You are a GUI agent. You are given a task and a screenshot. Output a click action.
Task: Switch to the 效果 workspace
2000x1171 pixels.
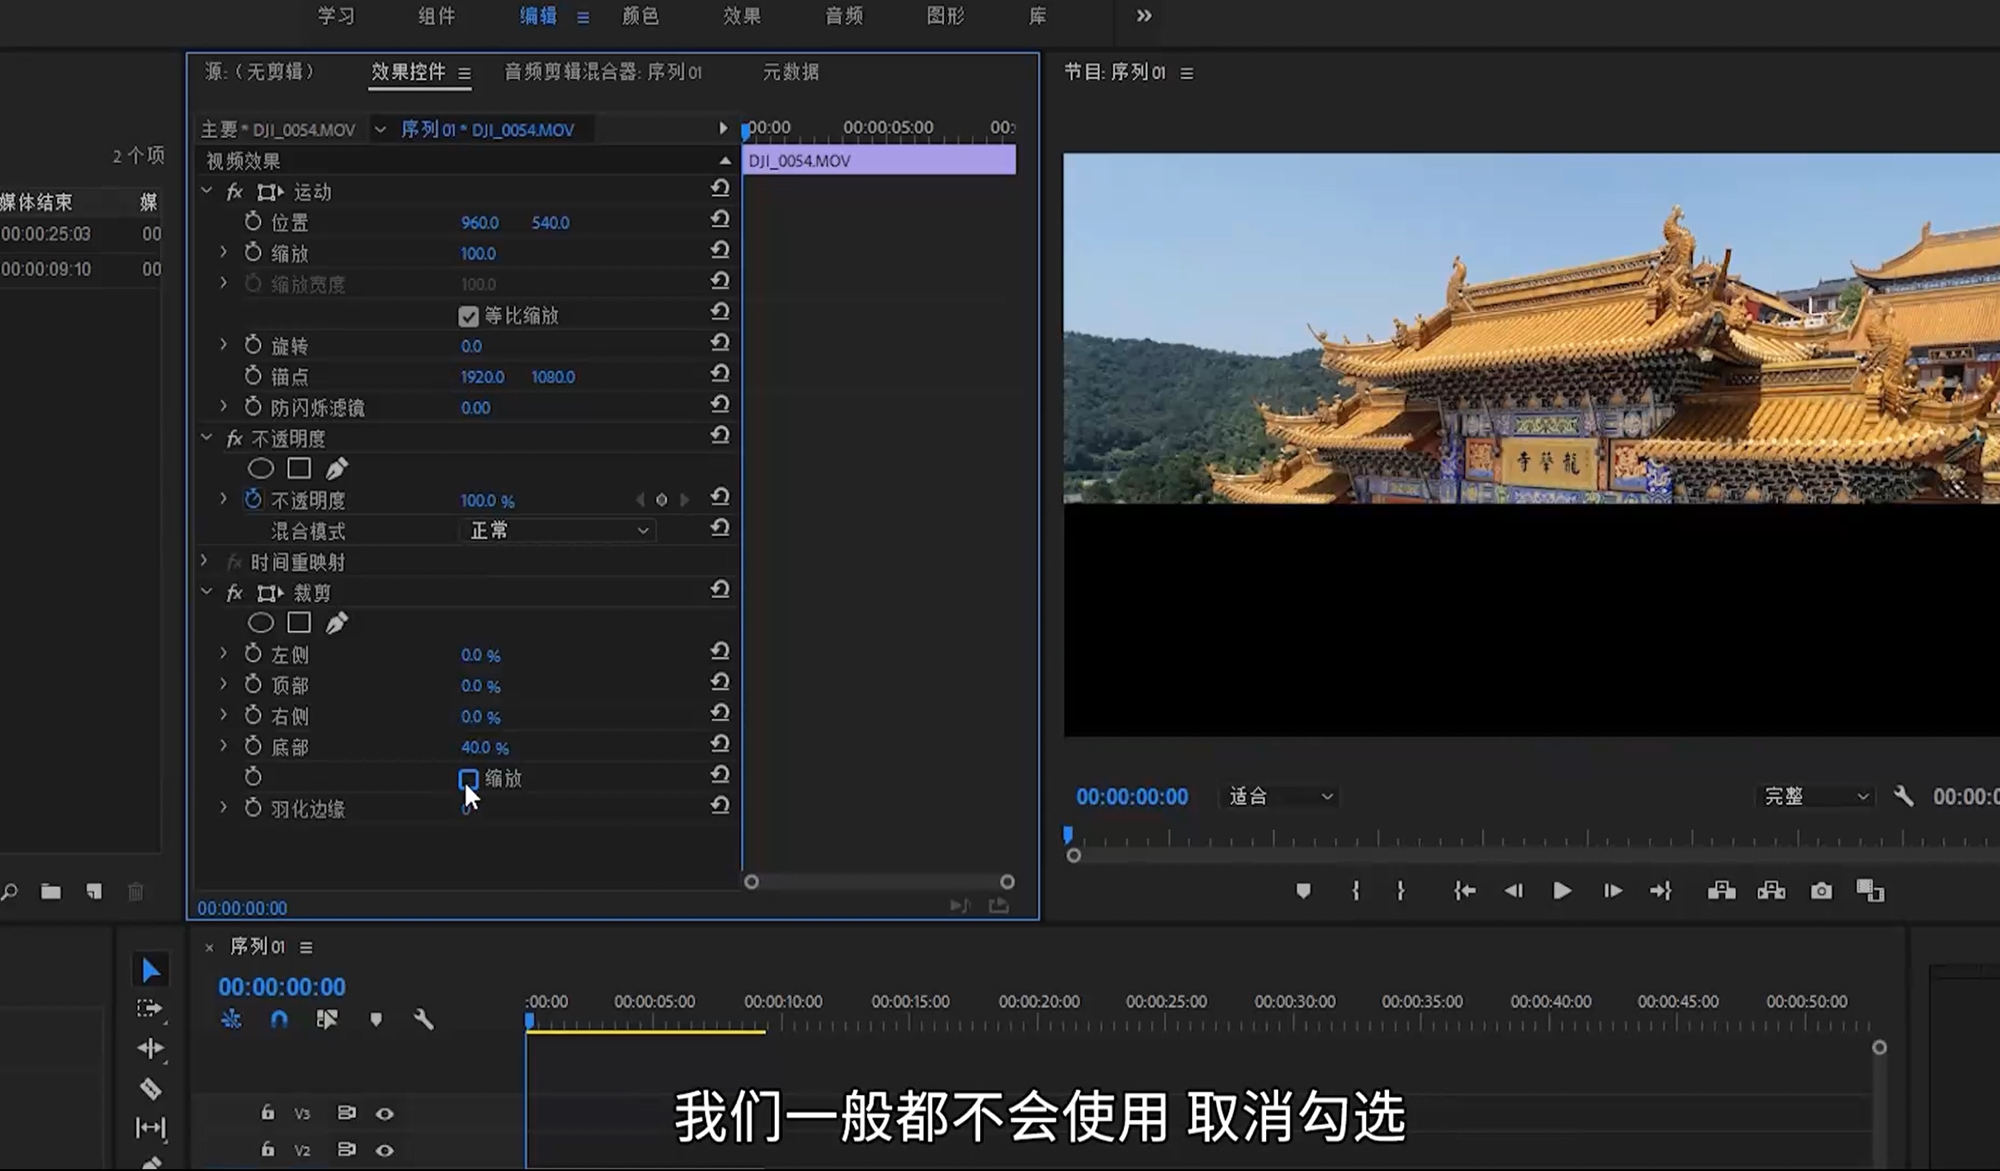[x=742, y=16]
